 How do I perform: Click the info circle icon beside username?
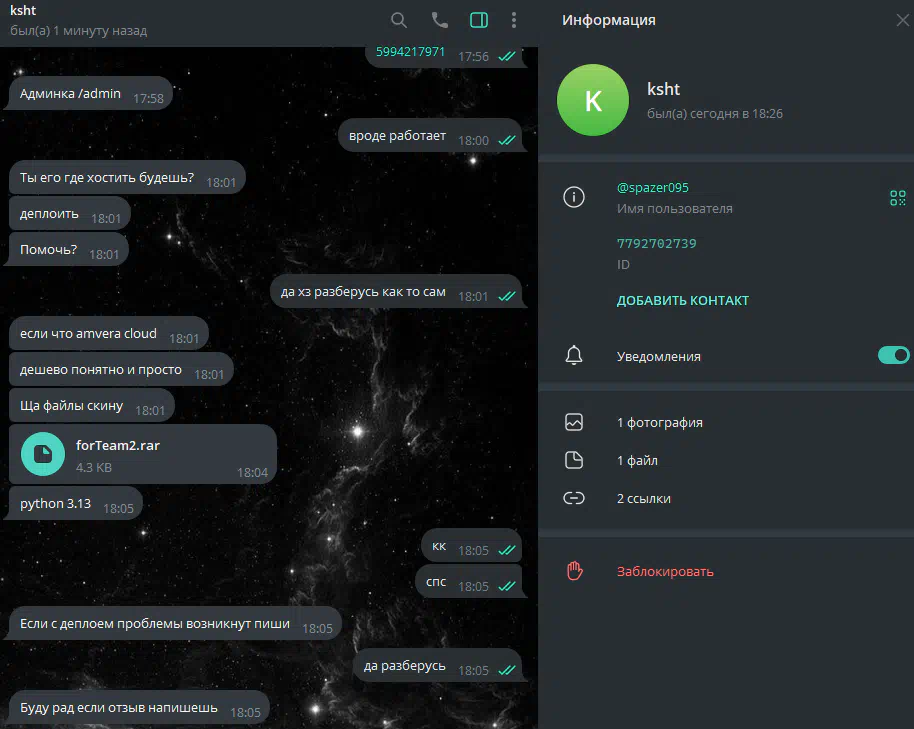click(x=574, y=197)
